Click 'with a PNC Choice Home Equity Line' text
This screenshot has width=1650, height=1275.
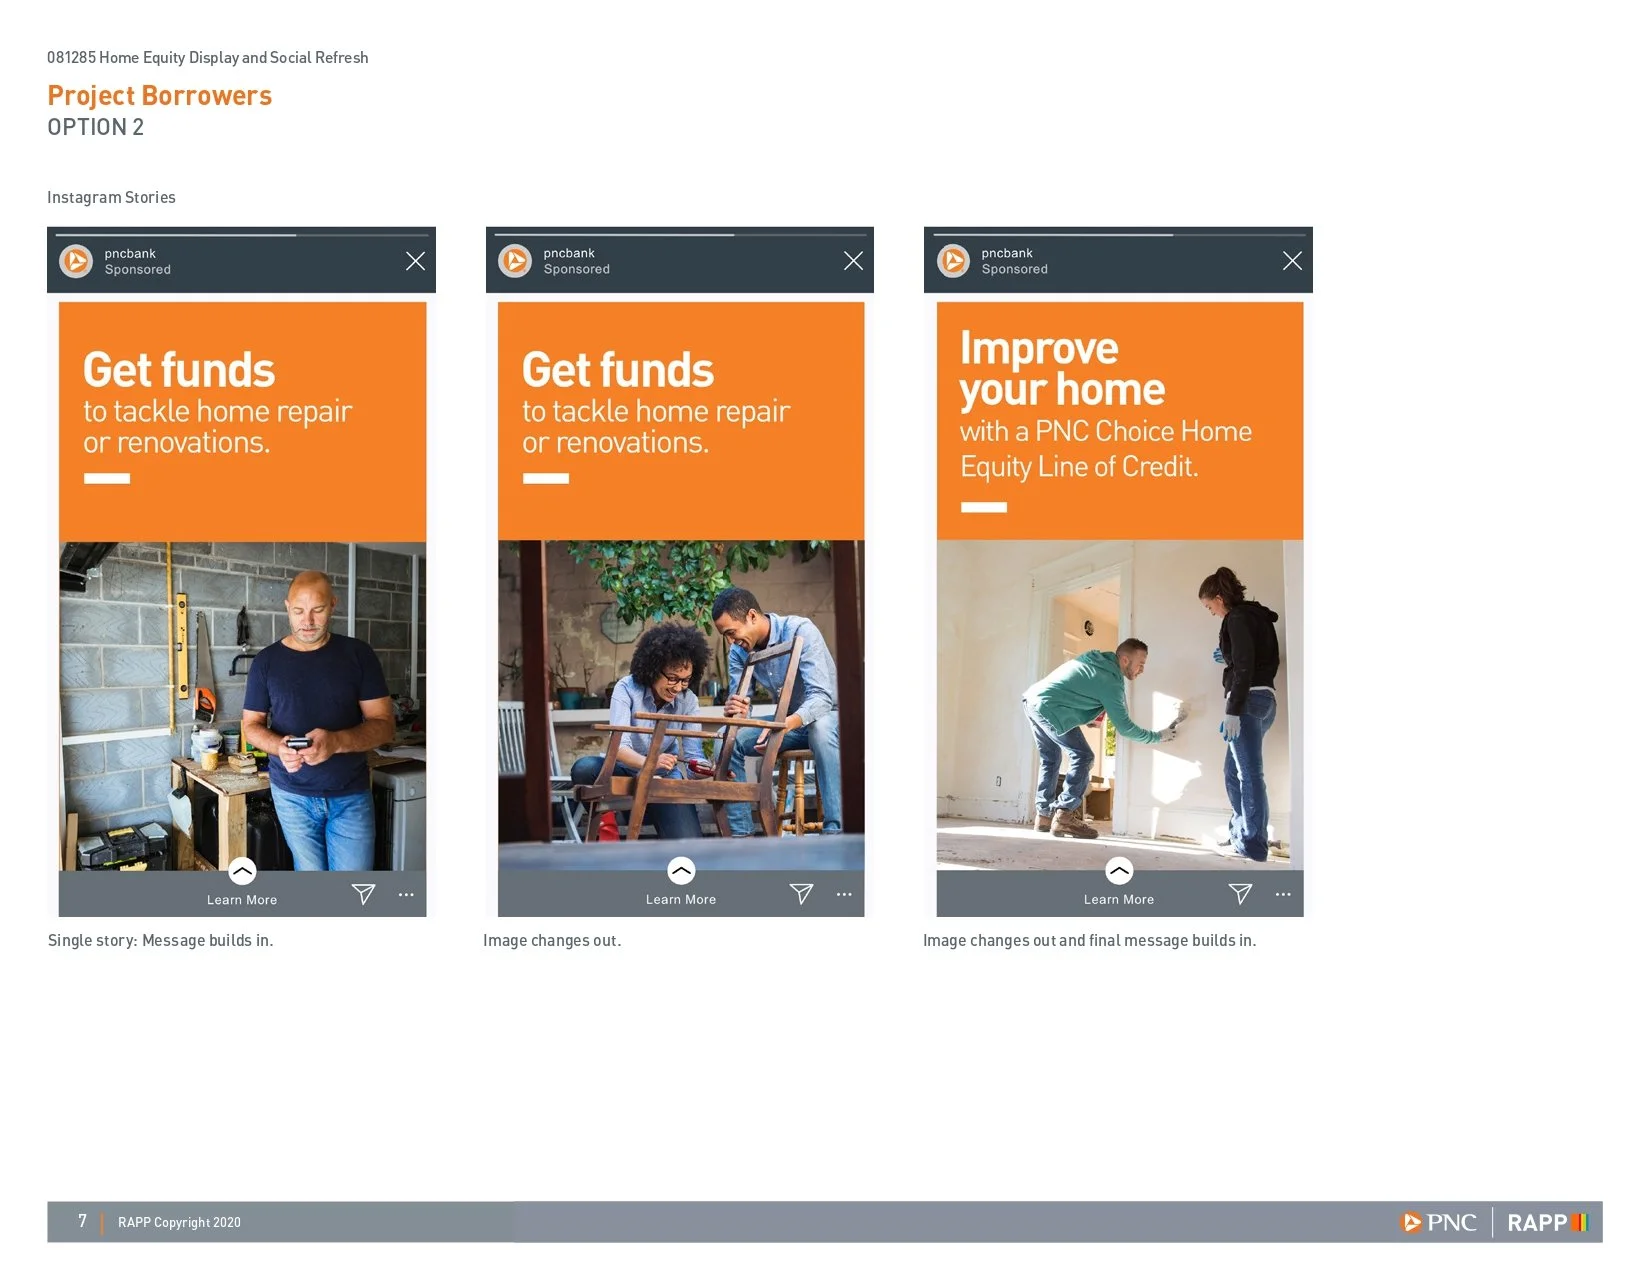coord(1106,449)
